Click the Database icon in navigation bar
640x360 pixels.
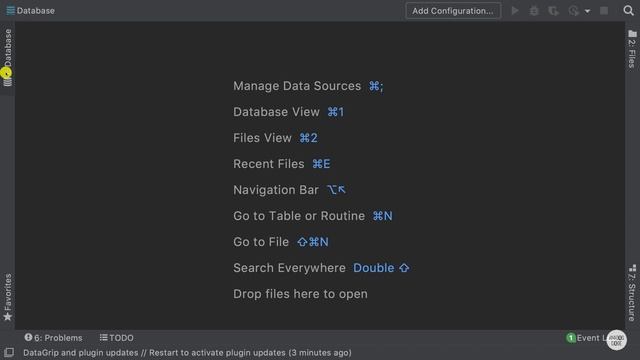(11, 10)
